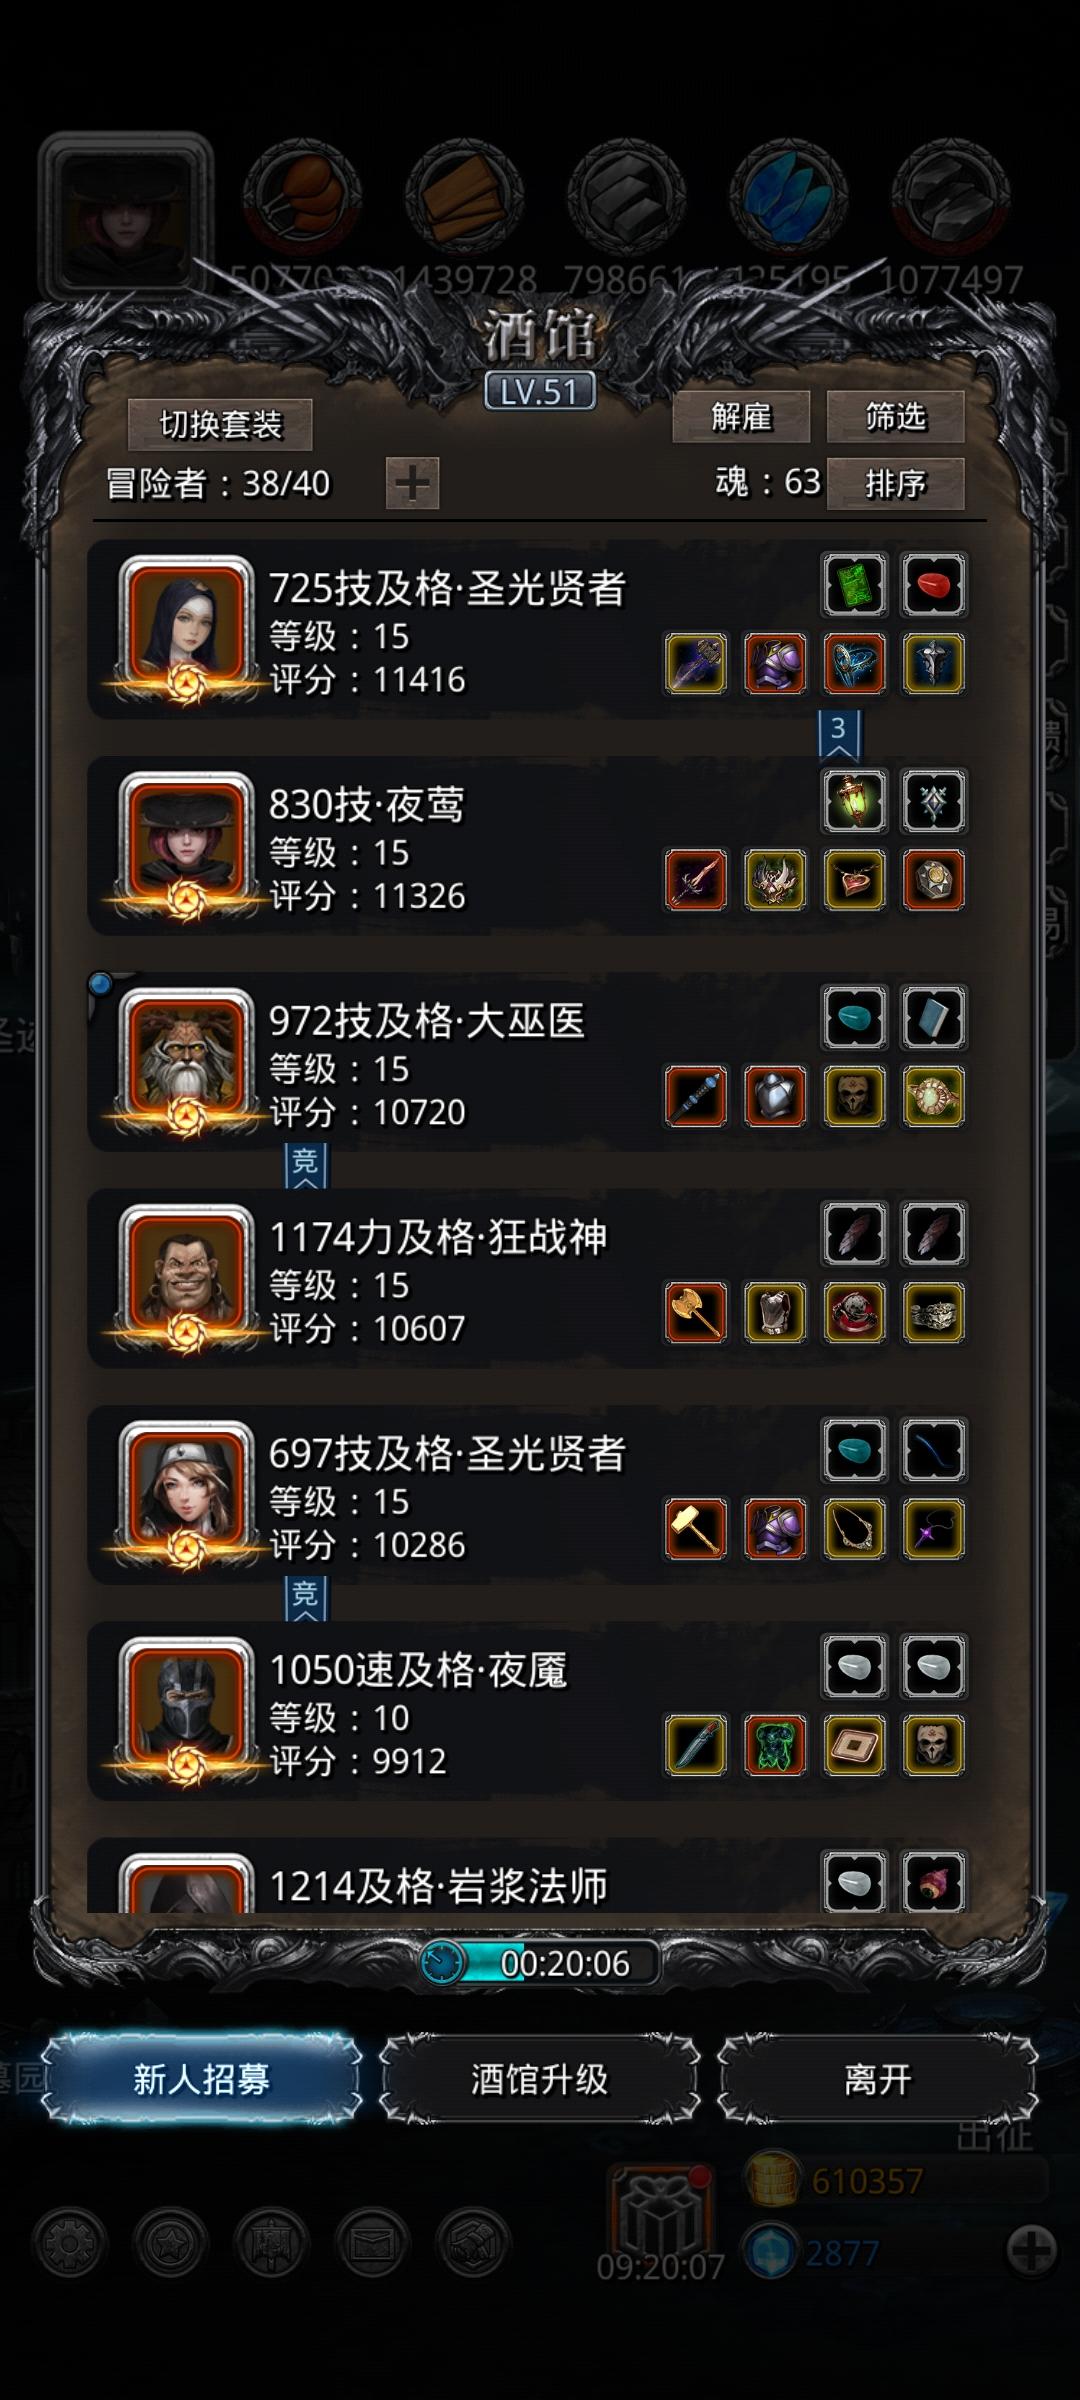This screenshot has width=1080, height=2400.
Task: Tap the recruitment timer progress bar
Action: [540, 1963]
